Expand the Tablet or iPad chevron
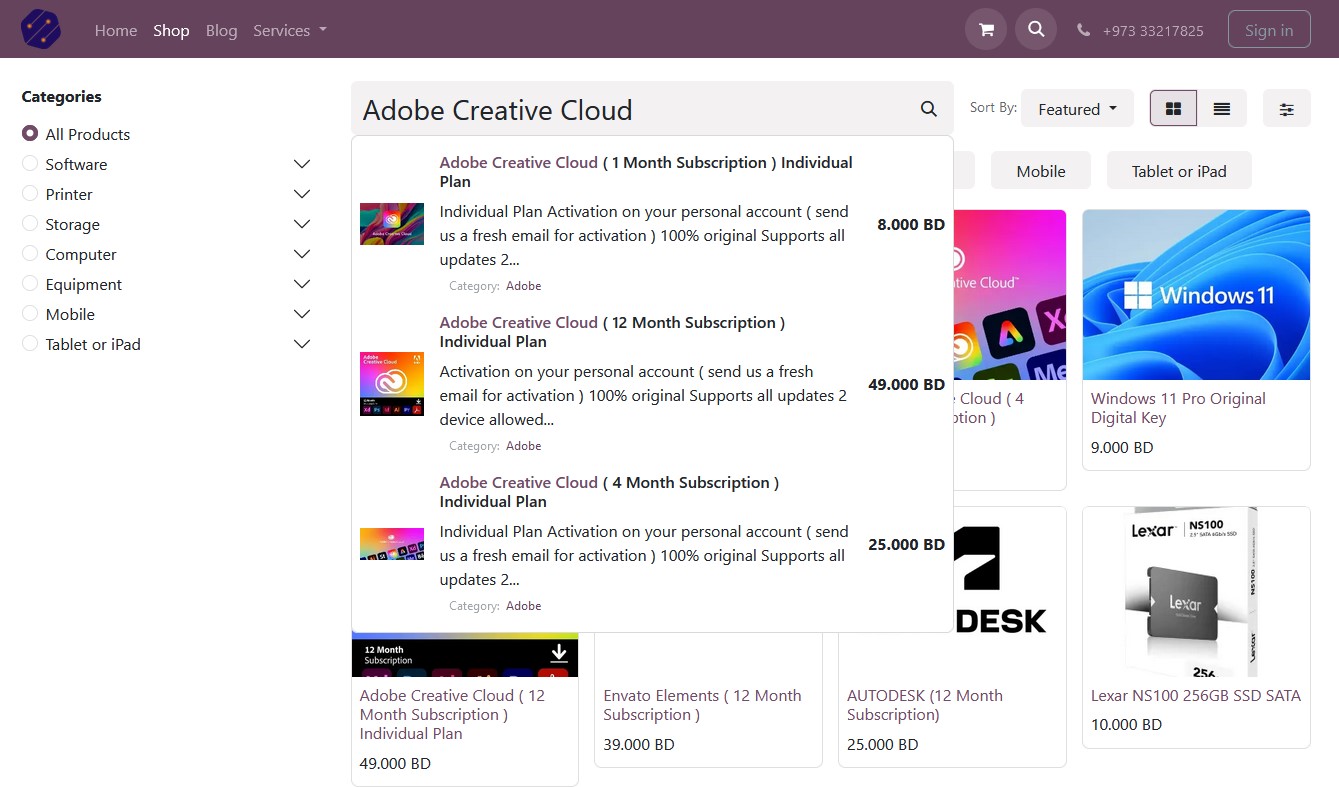 tap(302, 344)
